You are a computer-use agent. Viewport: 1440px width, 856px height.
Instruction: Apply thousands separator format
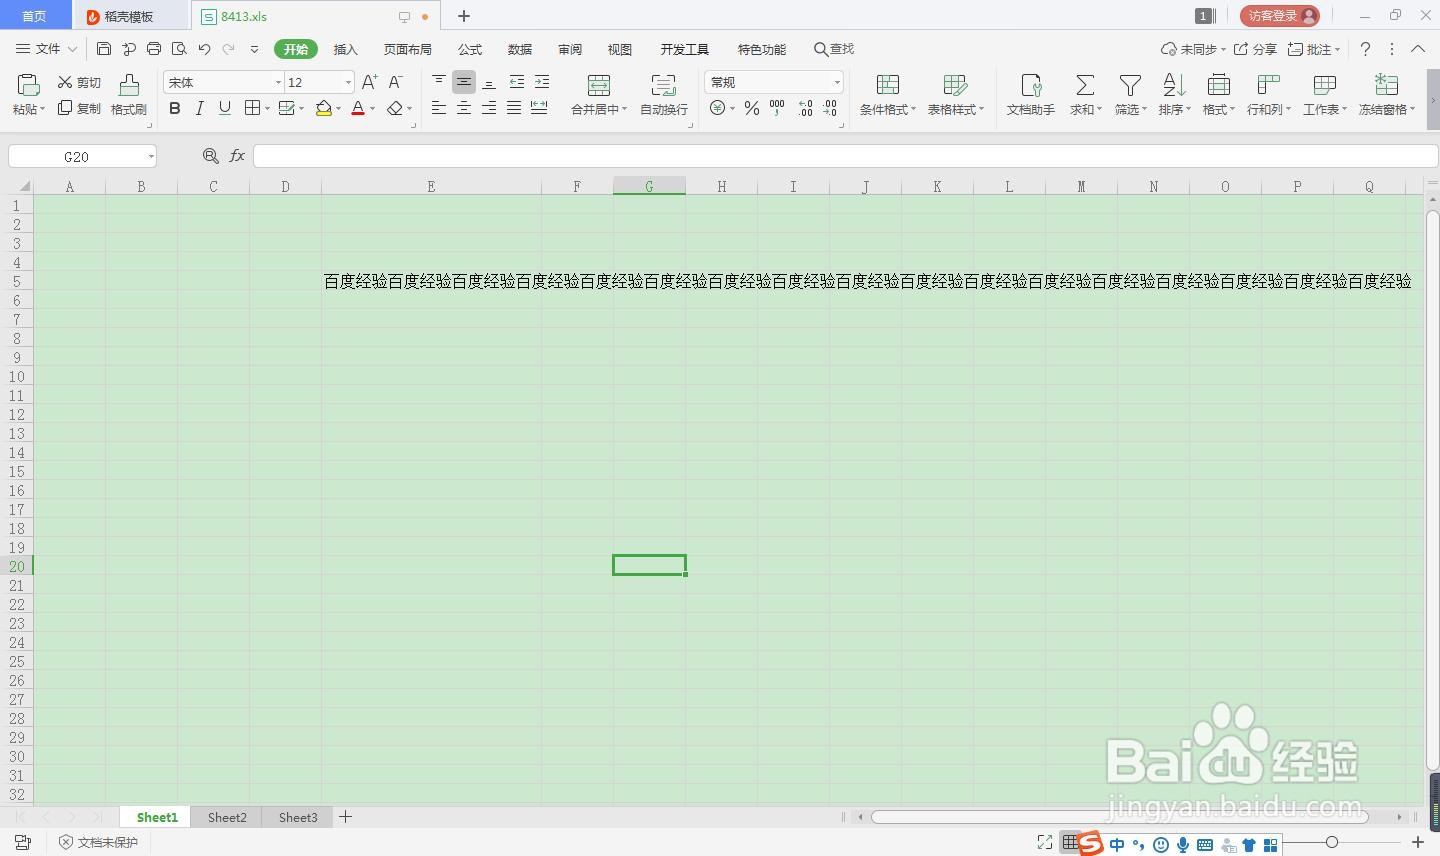(x=777, y=108)
